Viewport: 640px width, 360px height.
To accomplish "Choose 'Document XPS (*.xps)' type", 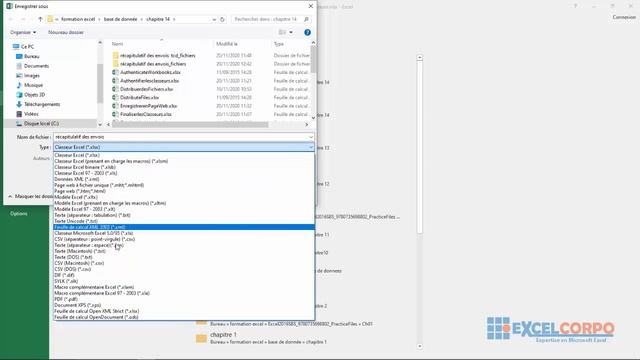I will tap(184, 305).
